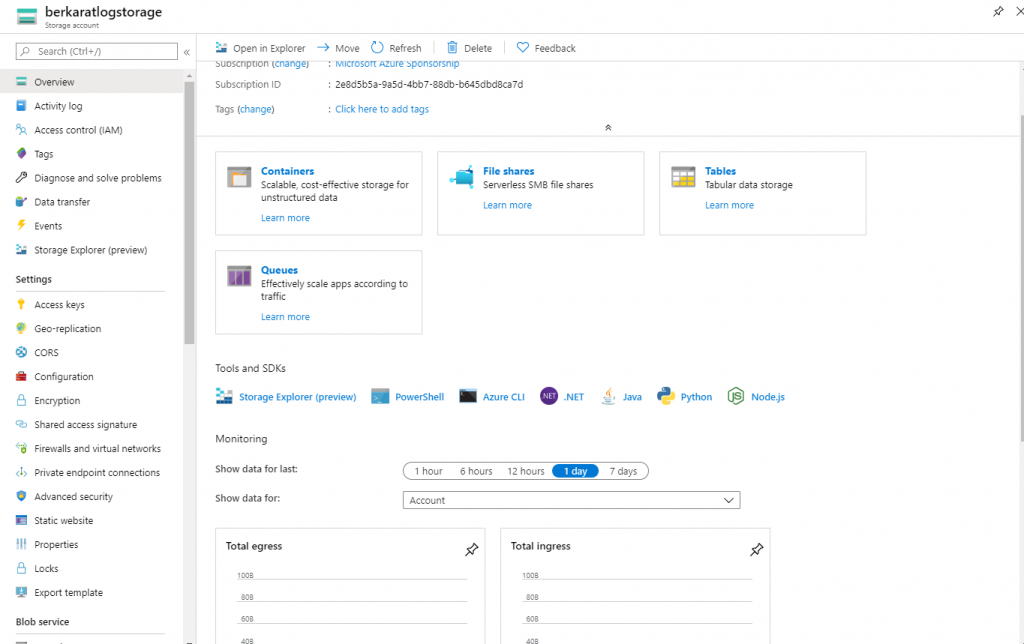Open the .NET SDK link
This screenshot has height=644, width=1024.
pyautogui.click(x=573, y=396)
